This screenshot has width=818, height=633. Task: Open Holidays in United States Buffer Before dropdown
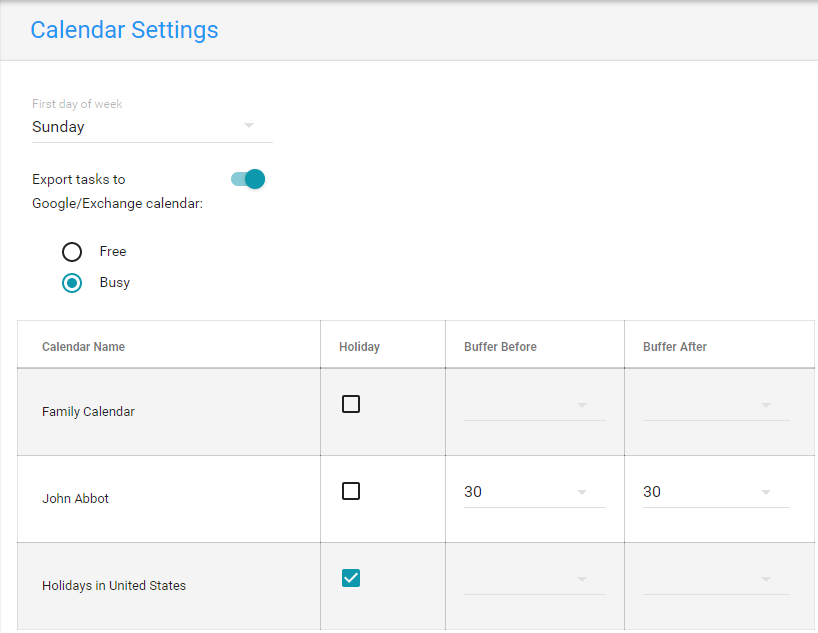click(x=534, y=579)
